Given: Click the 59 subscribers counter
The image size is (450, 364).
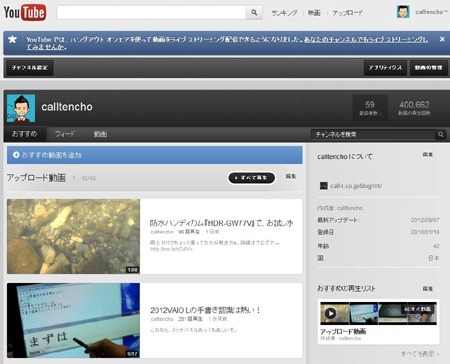Looking at the screenshot, I should pyautogui.click(x=370, y=108).
